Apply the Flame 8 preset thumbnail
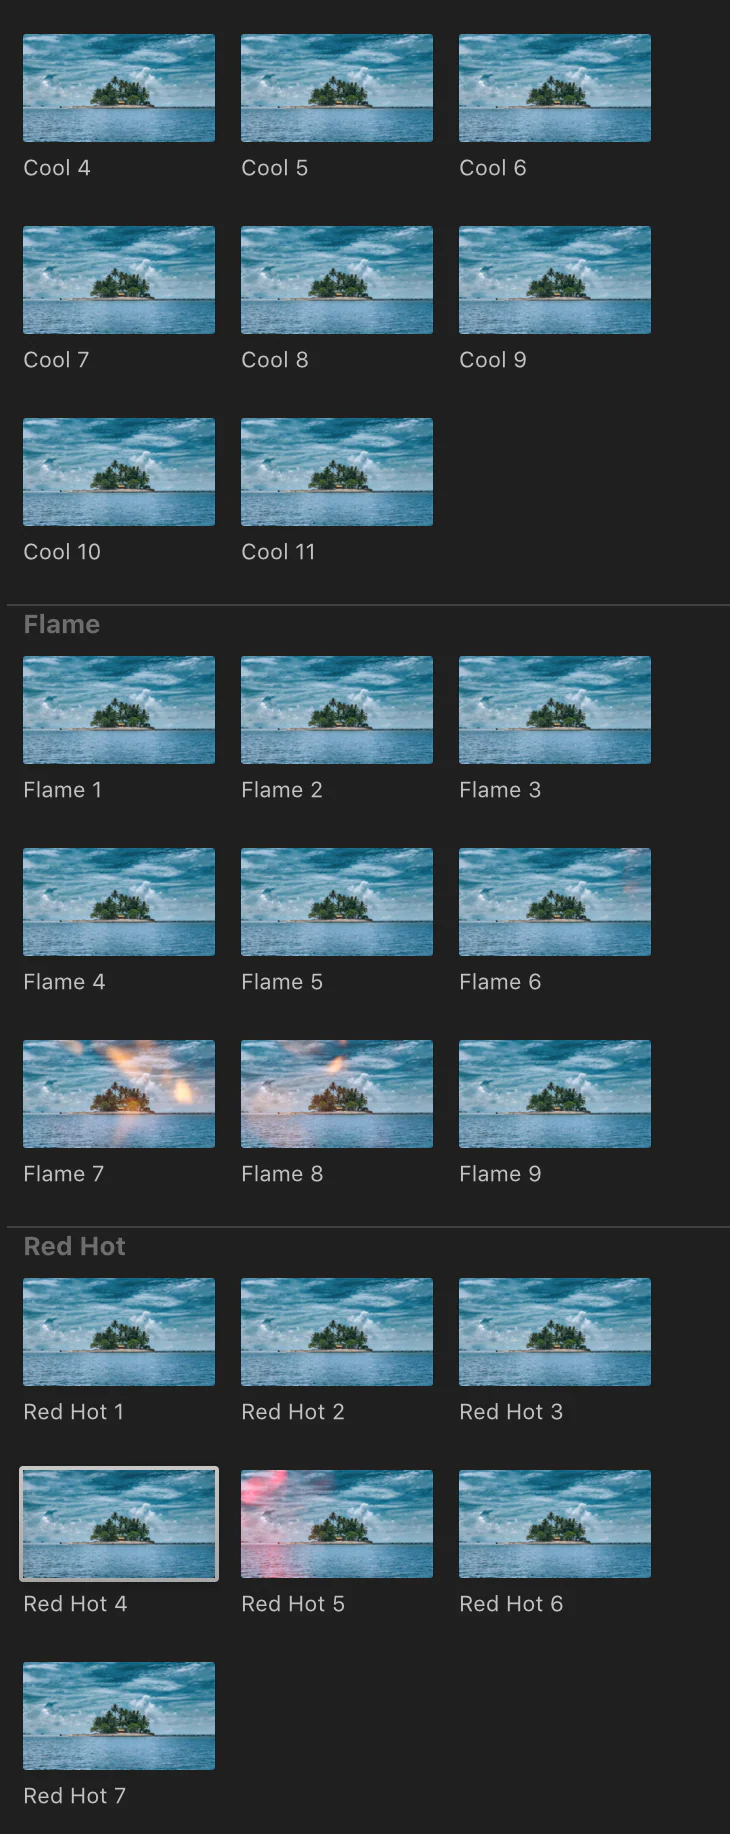Screen dimensions: 730x1834 337,1094
